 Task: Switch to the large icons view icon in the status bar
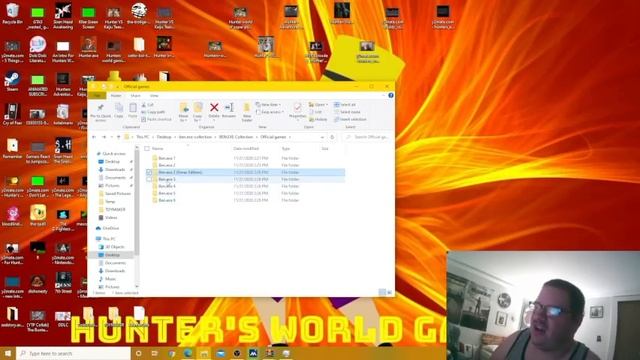pos(389,292)
